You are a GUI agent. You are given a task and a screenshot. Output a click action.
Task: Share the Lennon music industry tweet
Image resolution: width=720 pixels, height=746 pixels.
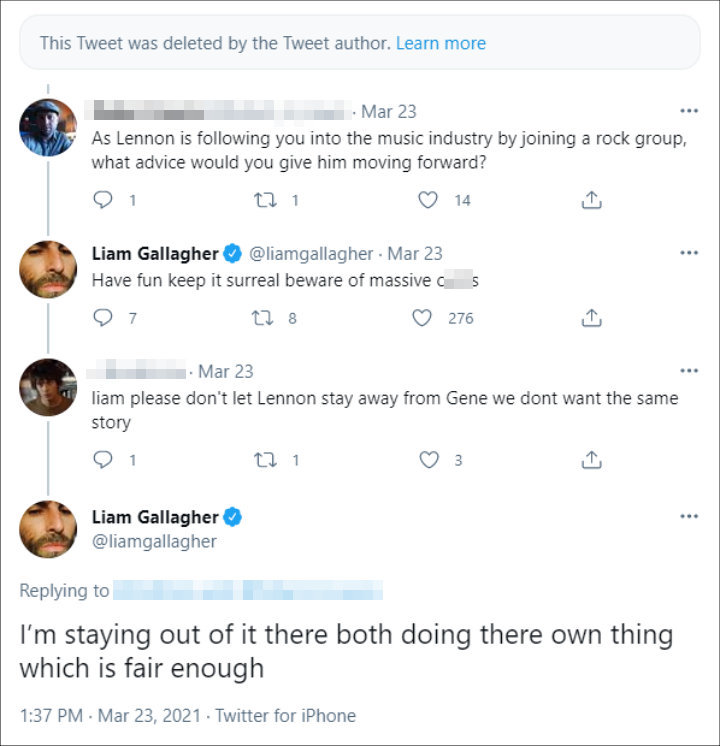(592, 200)
